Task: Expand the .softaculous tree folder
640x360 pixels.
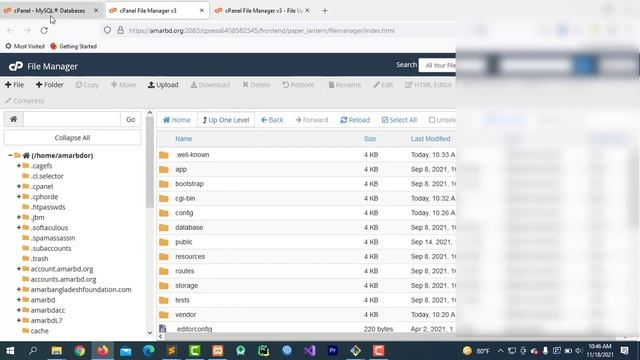Action: [x=19, y=227]
